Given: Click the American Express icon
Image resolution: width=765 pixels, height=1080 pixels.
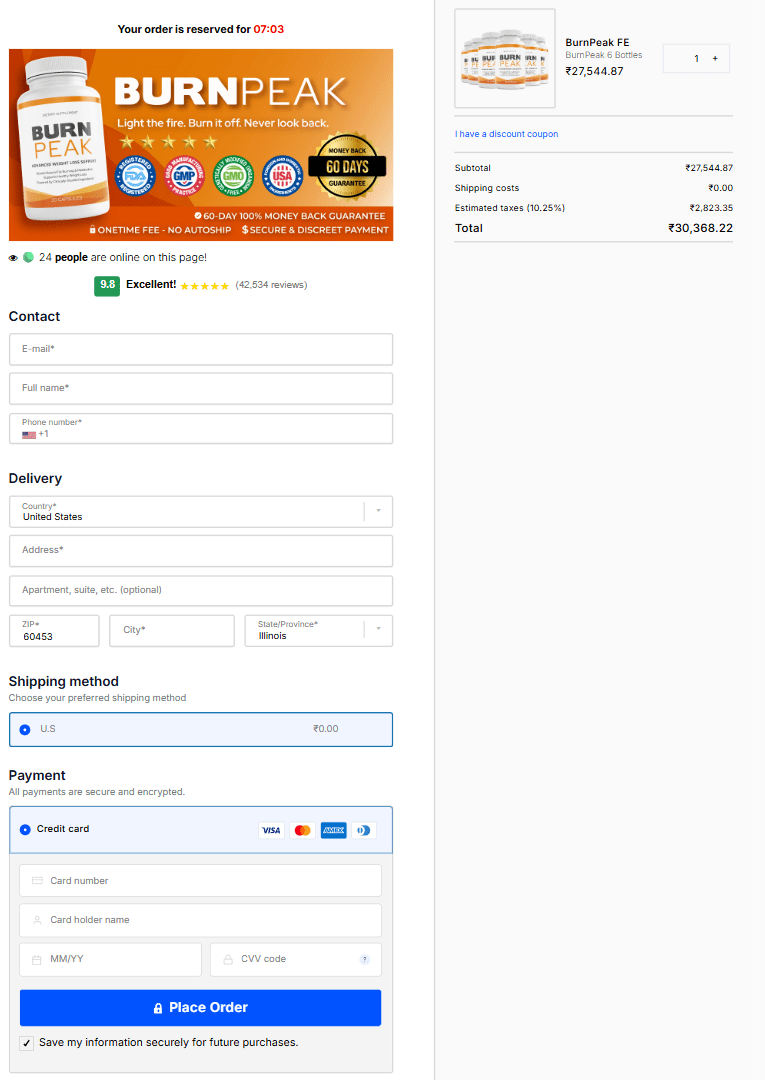Looking at the screenshot, I should click(x=333, y=830).
